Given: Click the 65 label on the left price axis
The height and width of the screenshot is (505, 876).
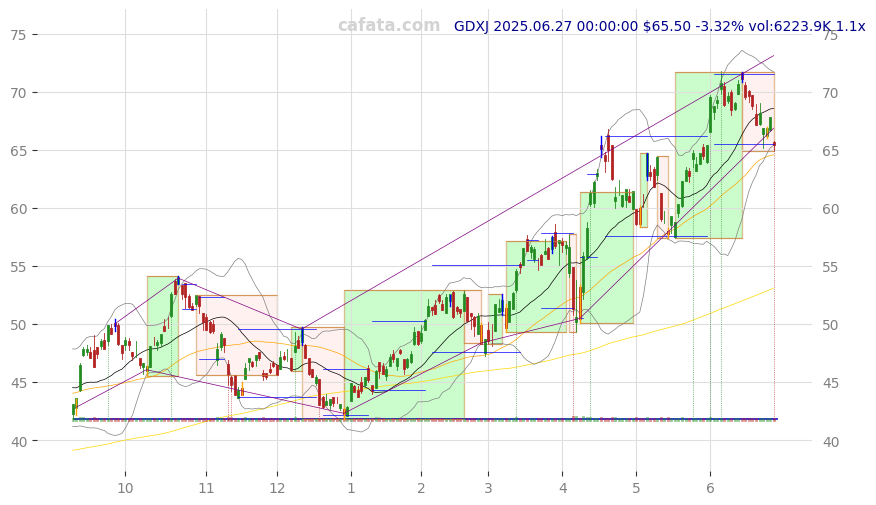Looking at the screenshot, I should tap(18, 151).
